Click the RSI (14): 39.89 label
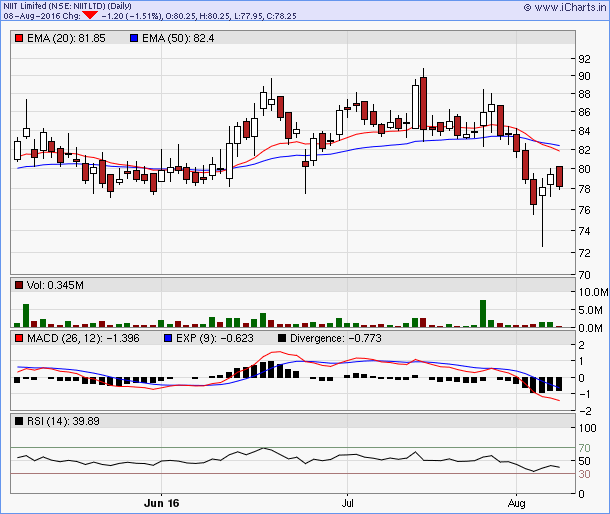Image resolution: width=610 pixels, height=514 pixels. click(63, 421)
